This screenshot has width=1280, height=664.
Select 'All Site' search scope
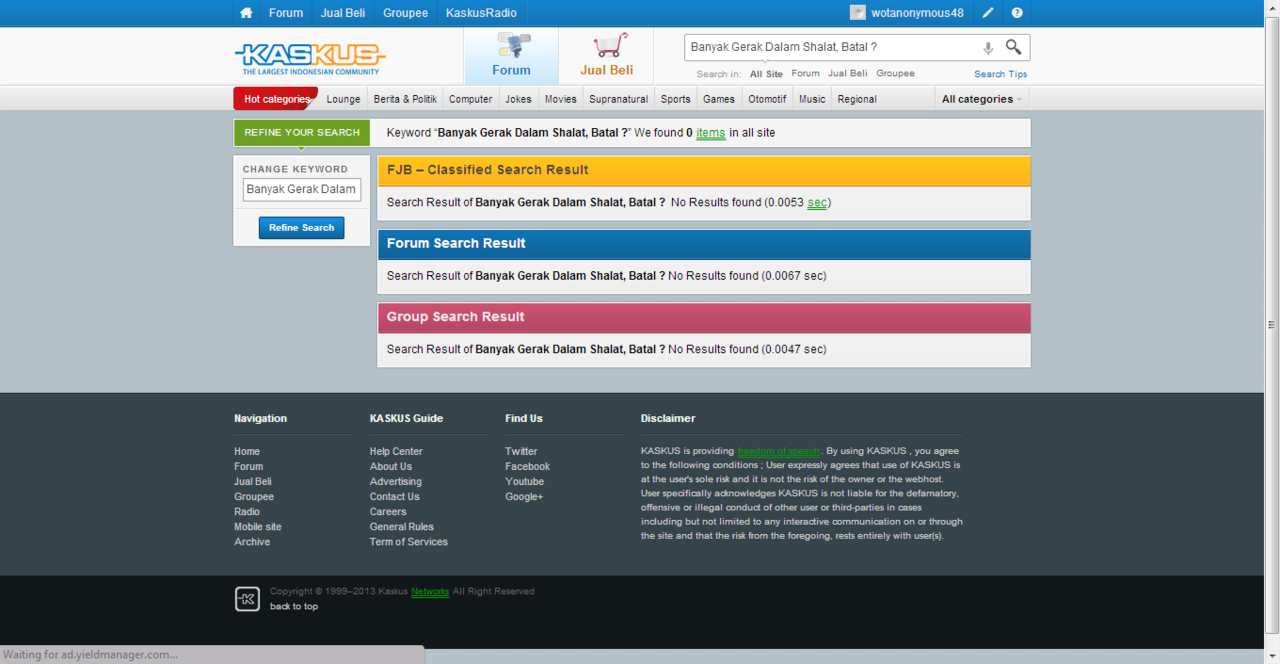[x=767, y=74]
